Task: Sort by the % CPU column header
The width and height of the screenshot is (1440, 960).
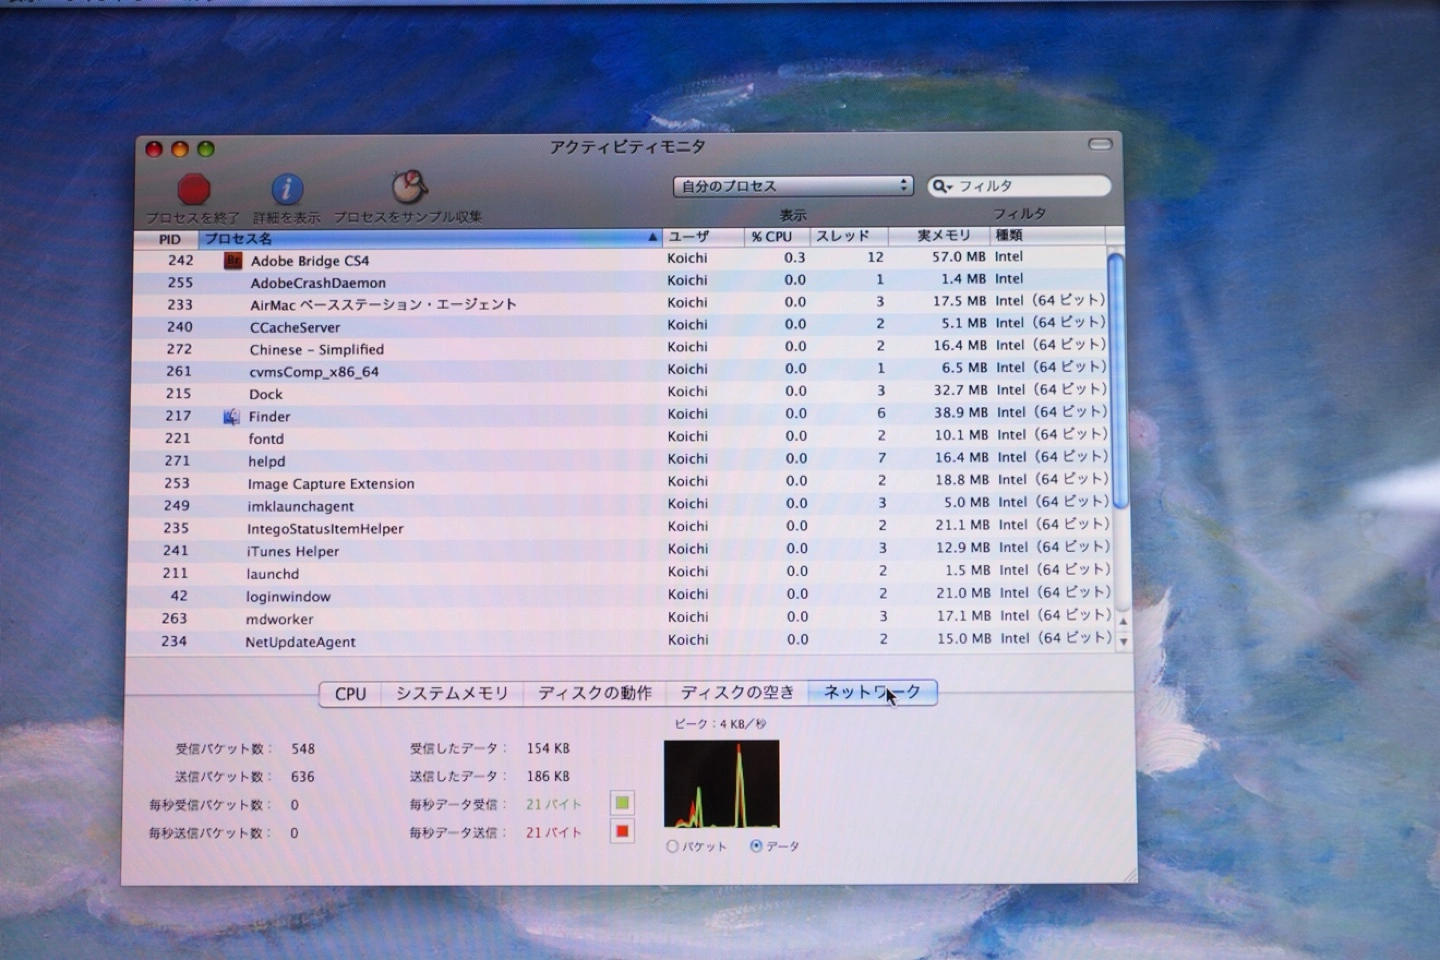Action: coord(776,236)
